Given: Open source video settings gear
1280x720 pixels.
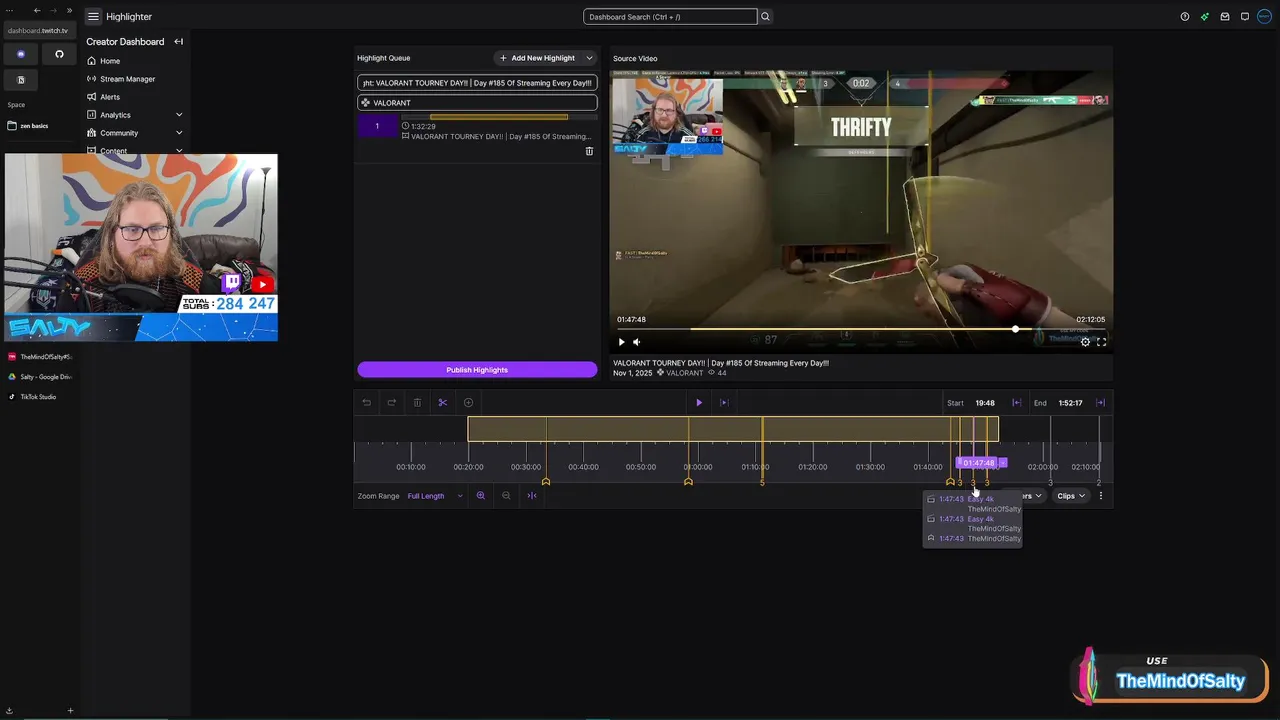Looking at the screenshot, I should [1085, 342].
